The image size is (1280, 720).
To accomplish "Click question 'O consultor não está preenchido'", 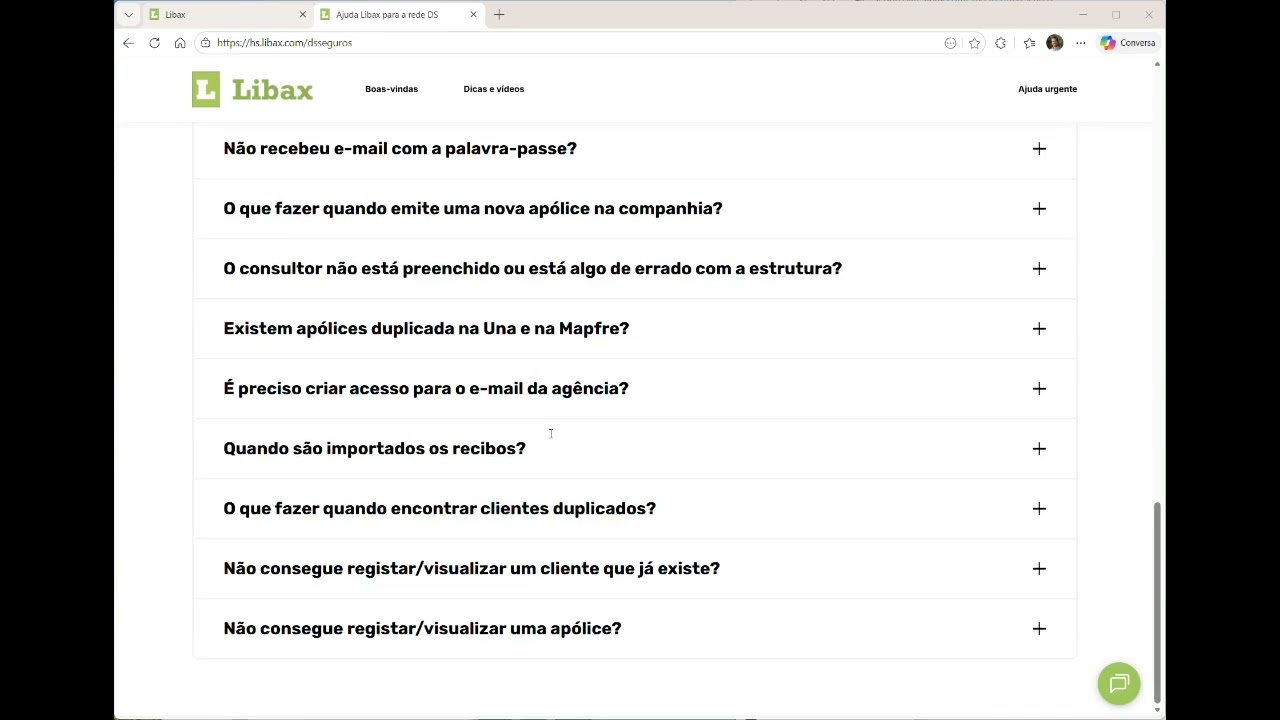I will coord(532,268).
